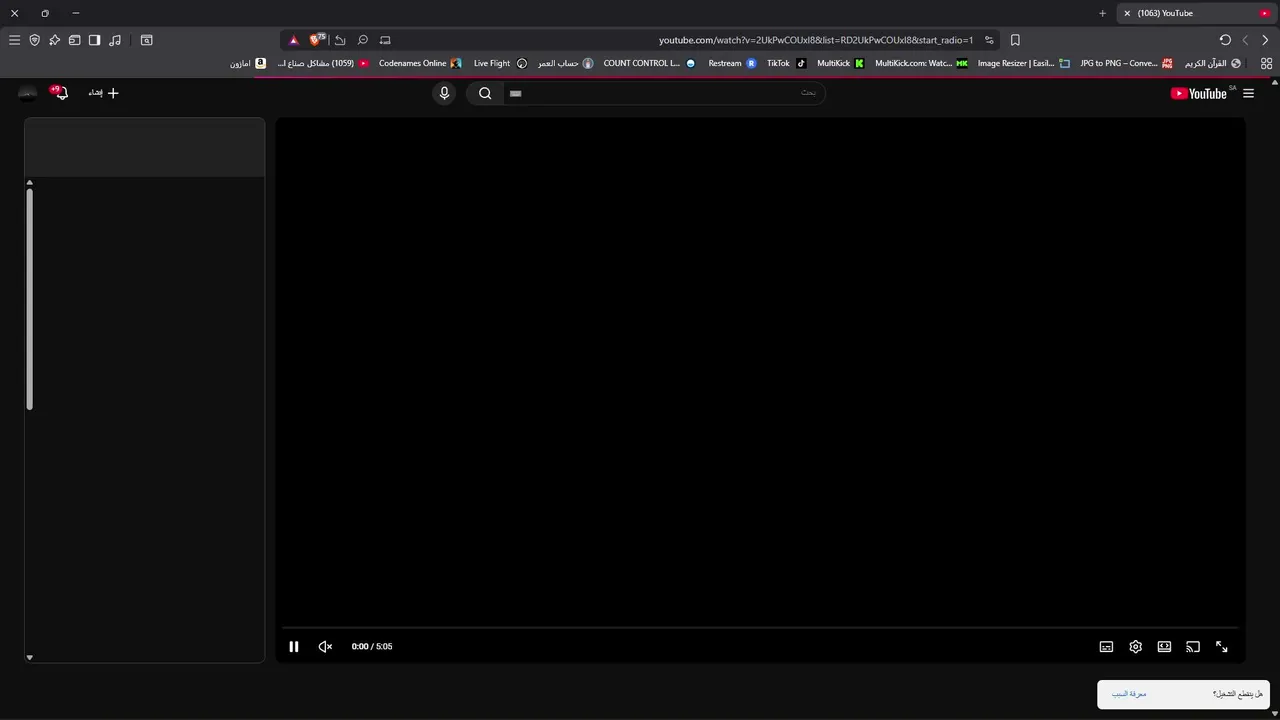
Task: Open the Amazon bookmark
Action: [x=247, y=63]
